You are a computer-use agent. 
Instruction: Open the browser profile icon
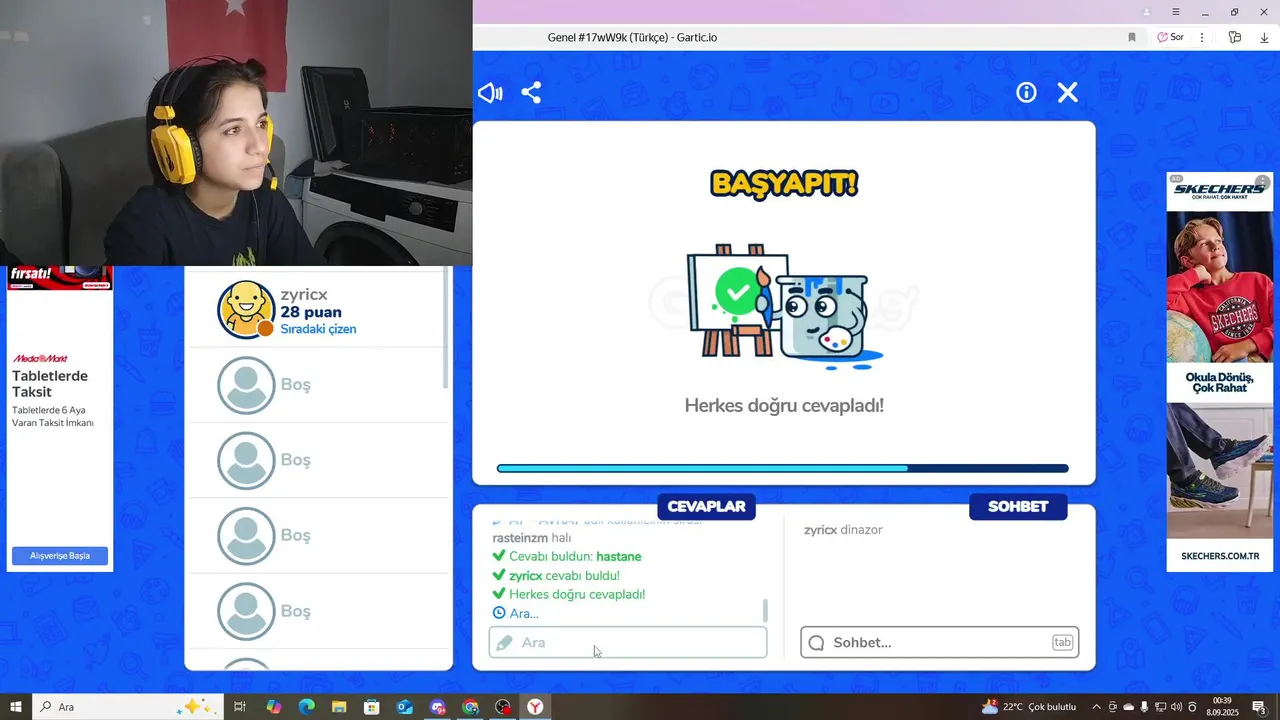click(1147, 12)
